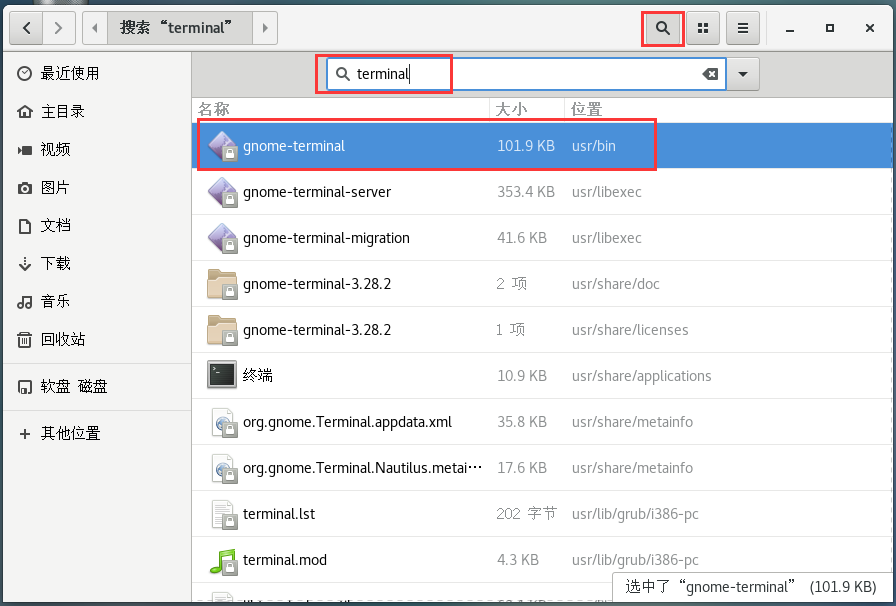Screen dimensions: 896x606
Task: Open 最近使用 in the sidebar
Action: [x=97, y=73]
